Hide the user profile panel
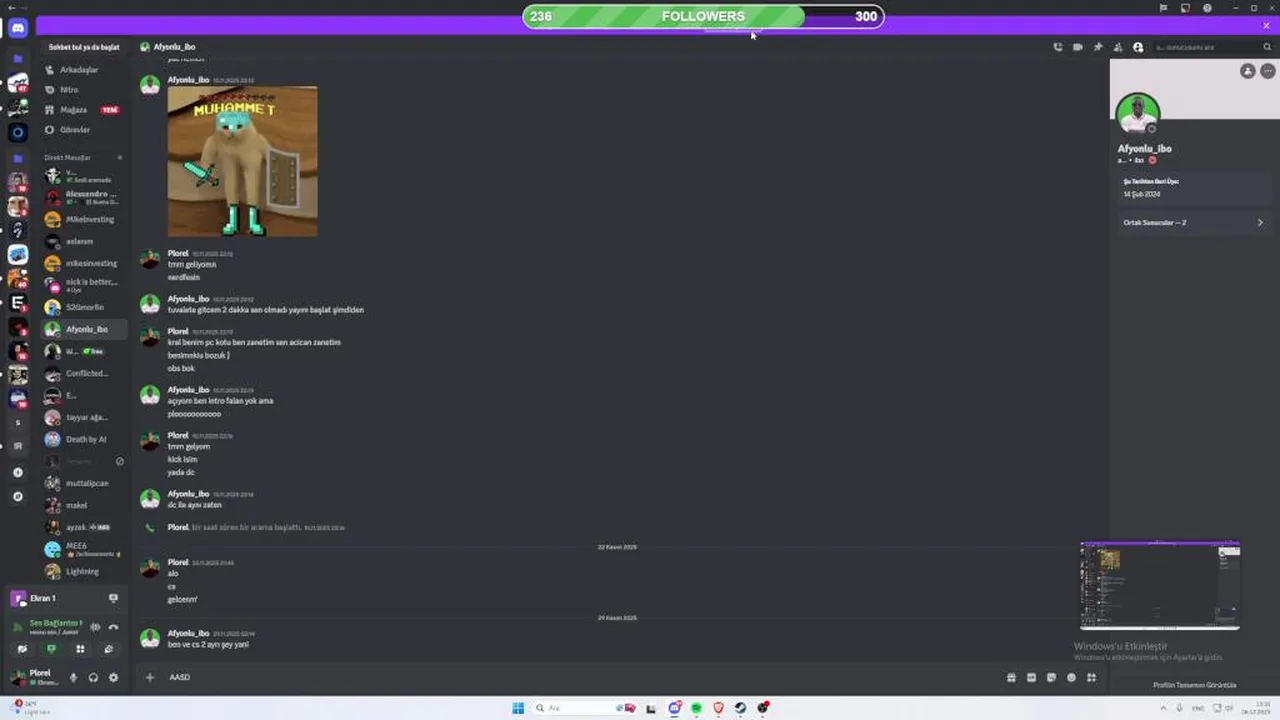Image resolution: width=1280 pixels, height=720 pixels. (1138, 47)
